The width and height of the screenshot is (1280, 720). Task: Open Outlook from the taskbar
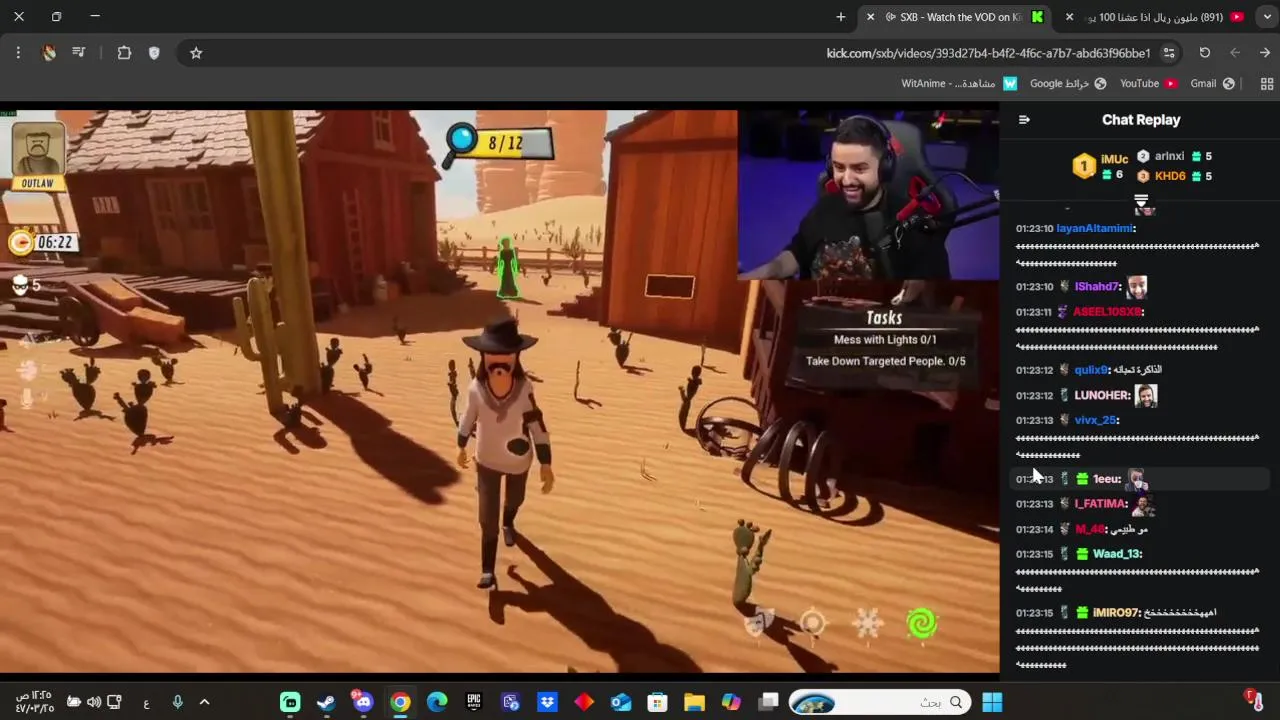tap(621, 703)
